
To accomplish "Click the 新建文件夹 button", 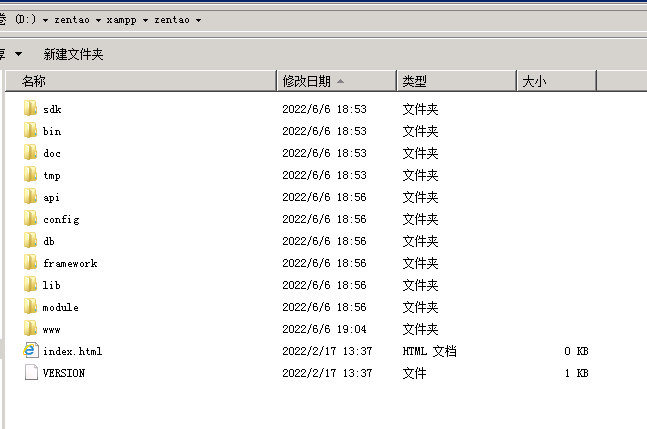I will tap(73, 54).
